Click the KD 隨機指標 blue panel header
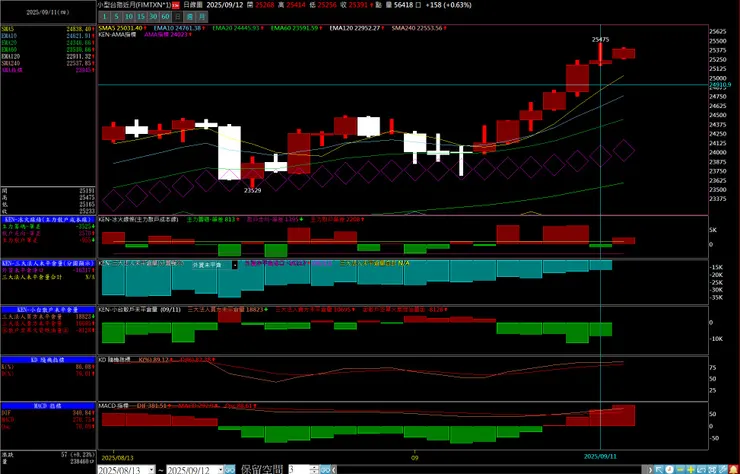740x474 pixels. point(48,360)
